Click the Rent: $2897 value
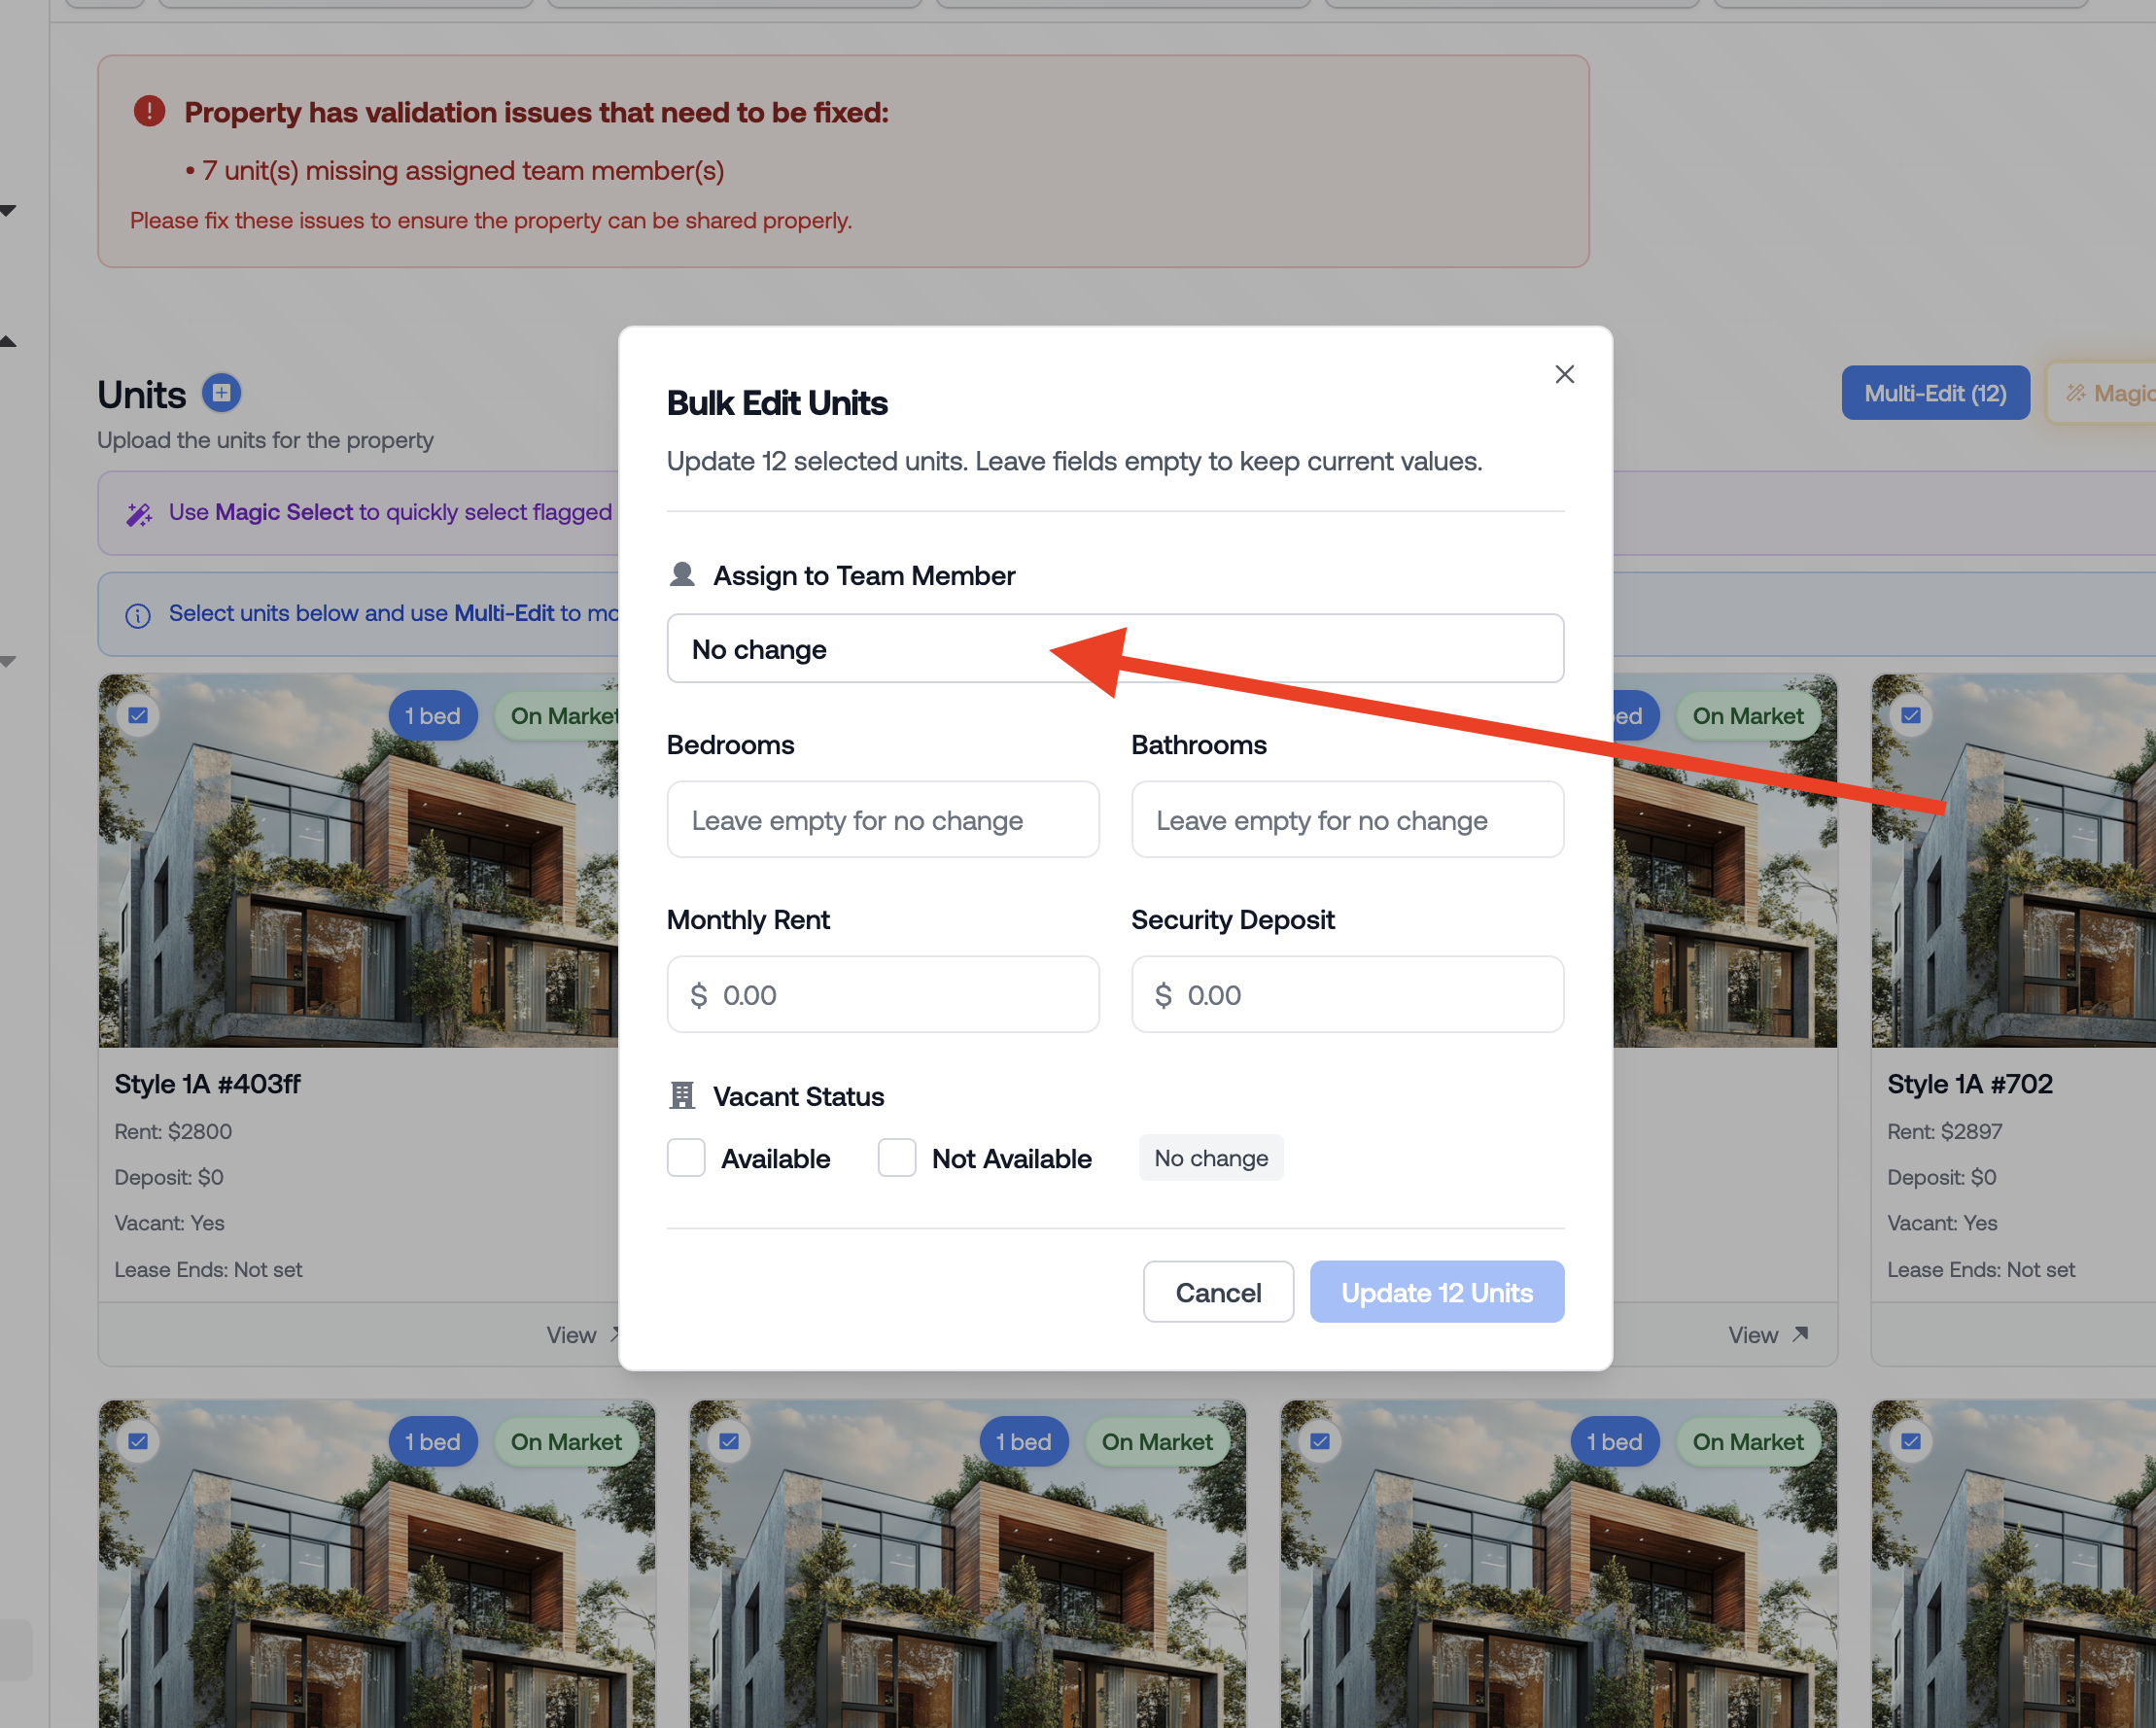 point(1945,1131)
